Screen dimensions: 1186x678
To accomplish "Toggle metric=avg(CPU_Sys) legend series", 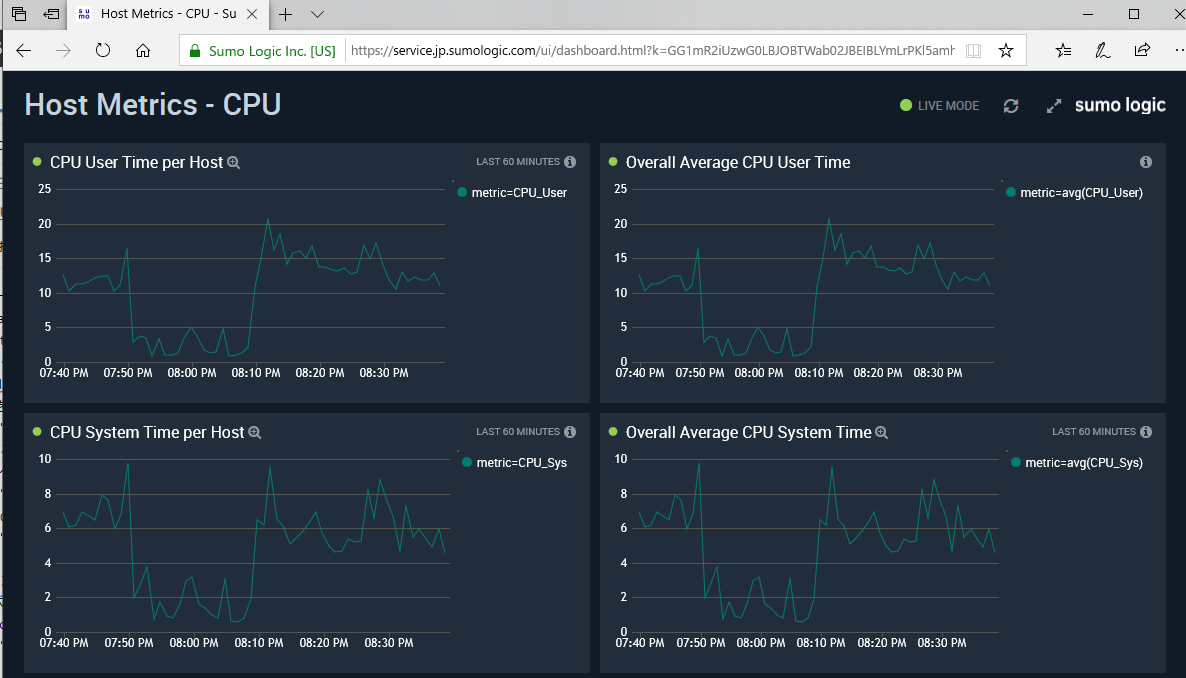I will pyautogui.click(x=1077, y=463).
